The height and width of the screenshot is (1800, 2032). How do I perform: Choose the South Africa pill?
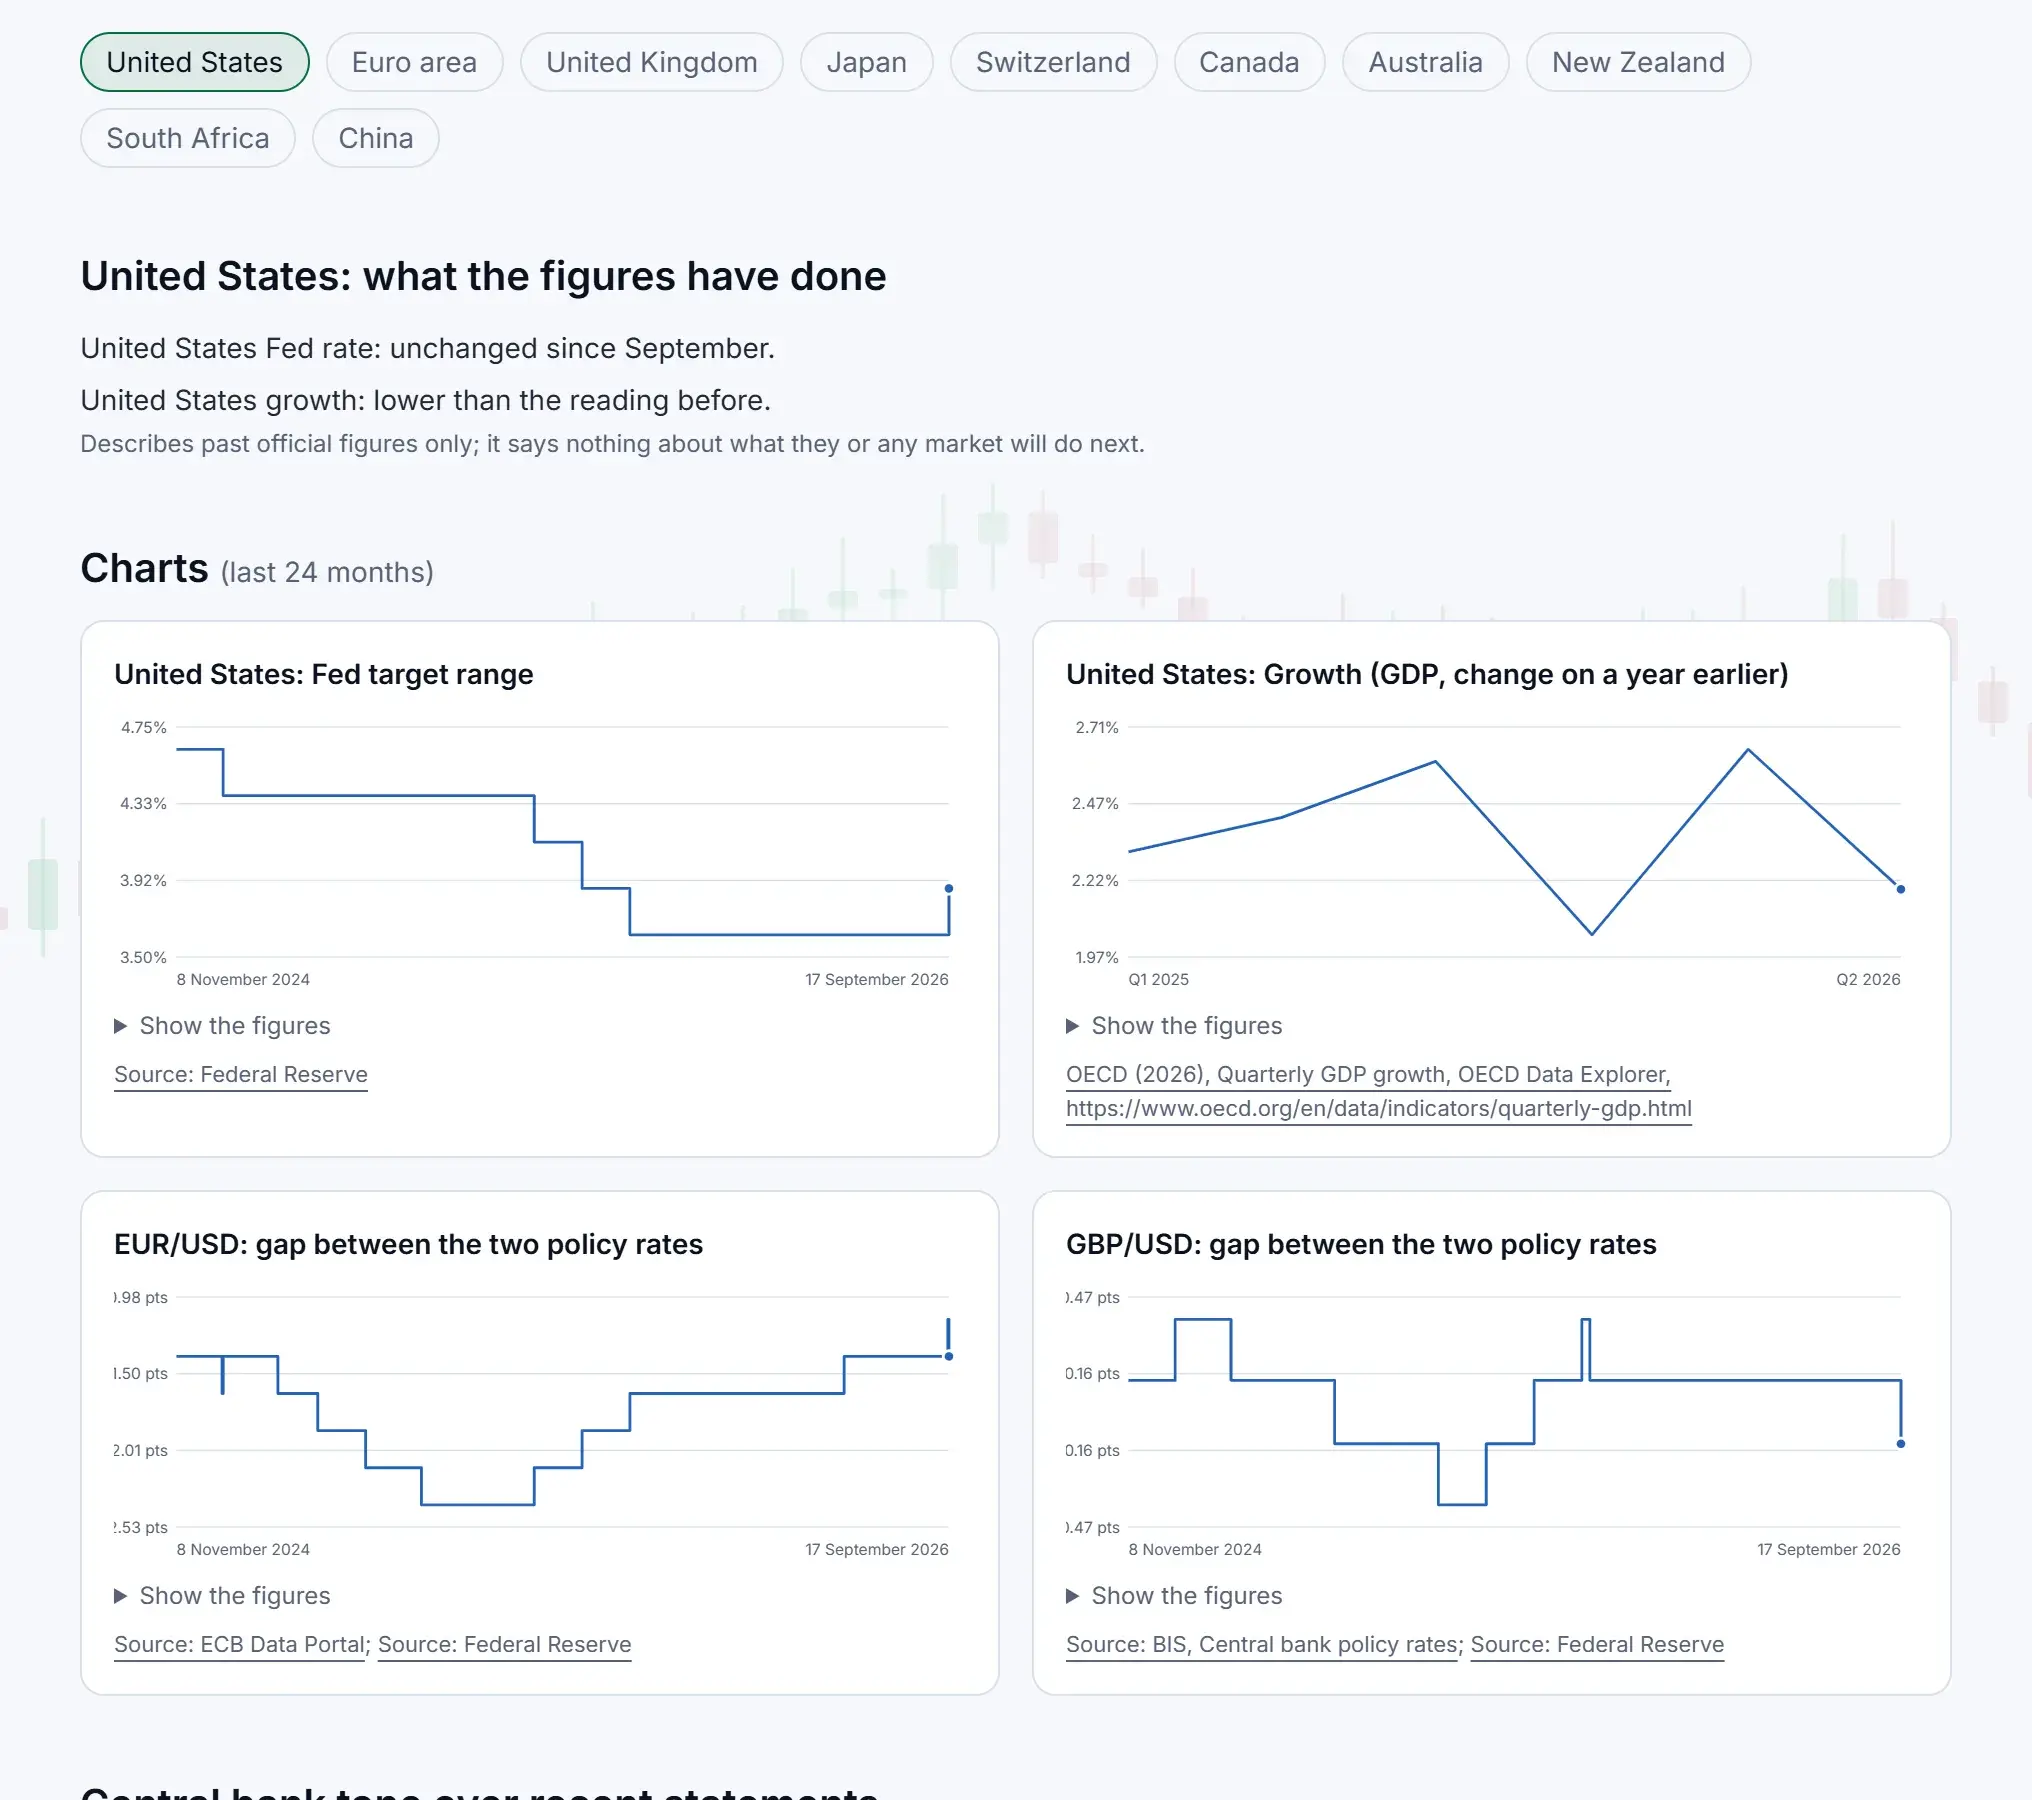pos(188,138)
